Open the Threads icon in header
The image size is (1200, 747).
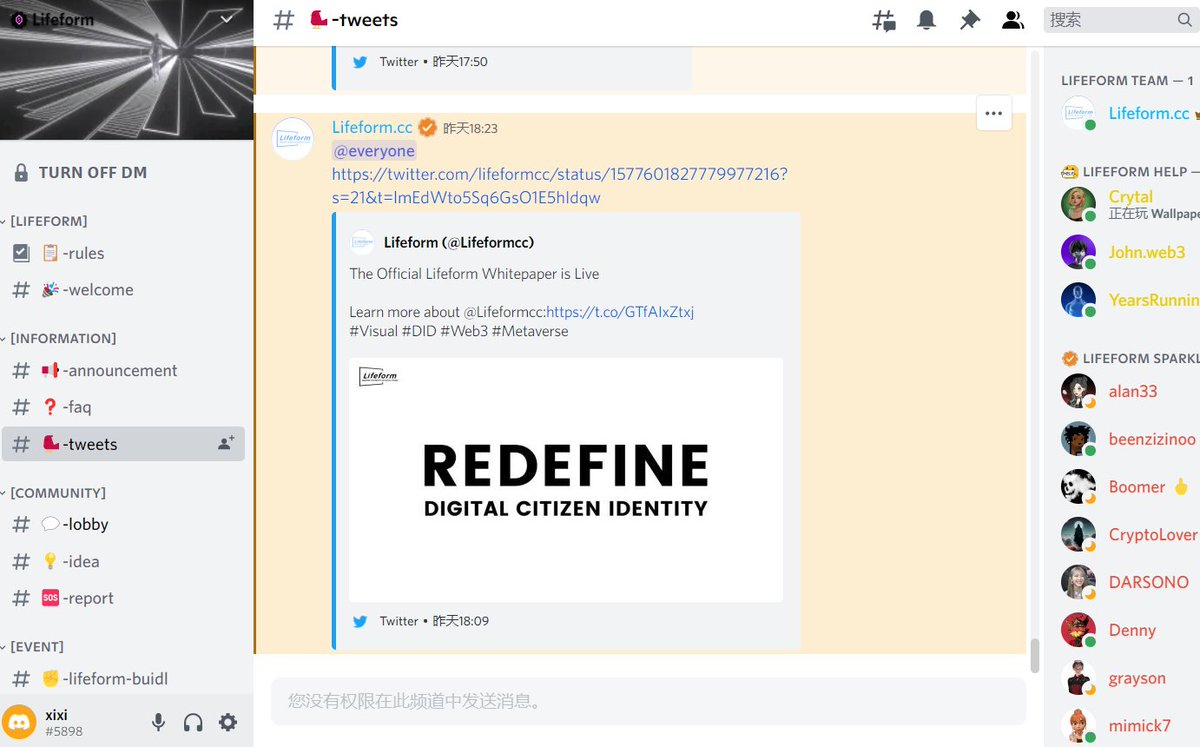(x=884, y=20)
